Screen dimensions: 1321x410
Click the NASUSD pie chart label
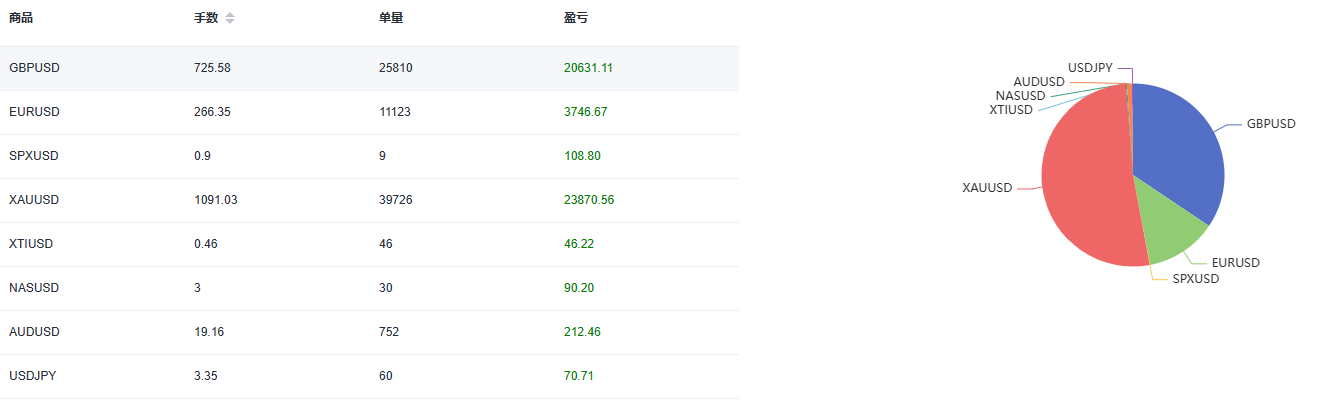(x=1020, y=96)
